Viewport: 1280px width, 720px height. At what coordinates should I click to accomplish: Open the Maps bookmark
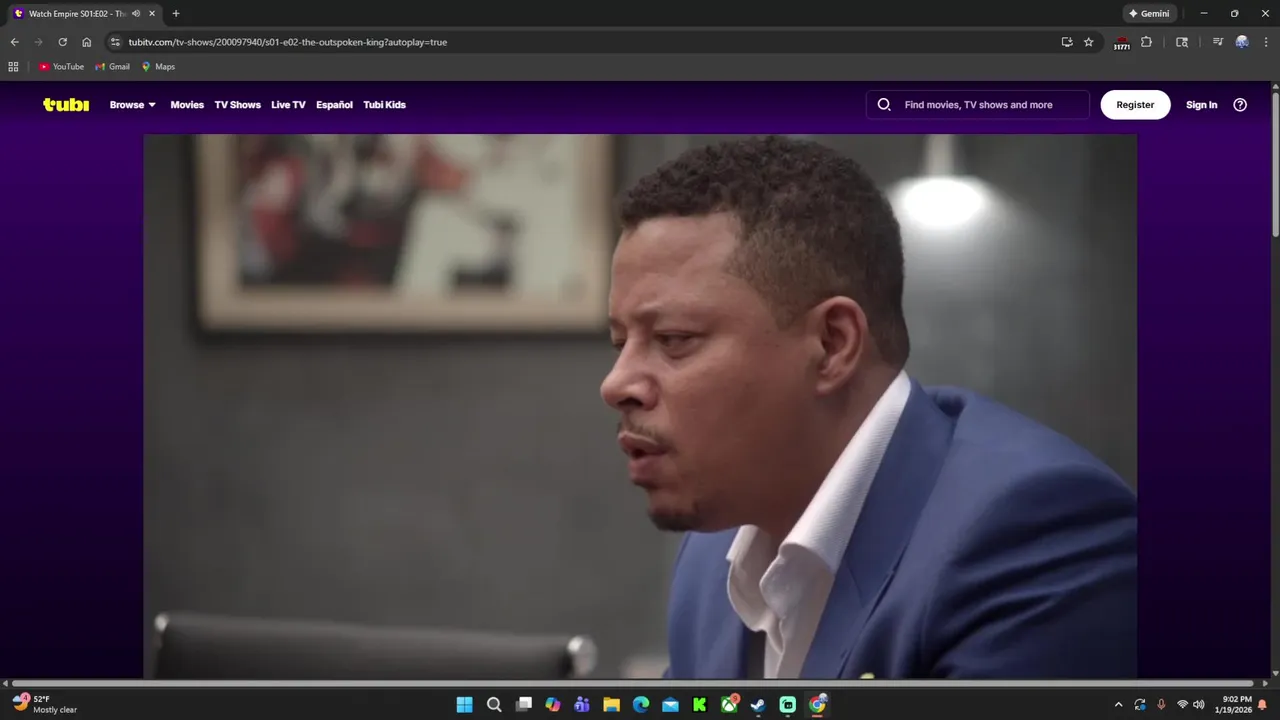tap(158, 67)
